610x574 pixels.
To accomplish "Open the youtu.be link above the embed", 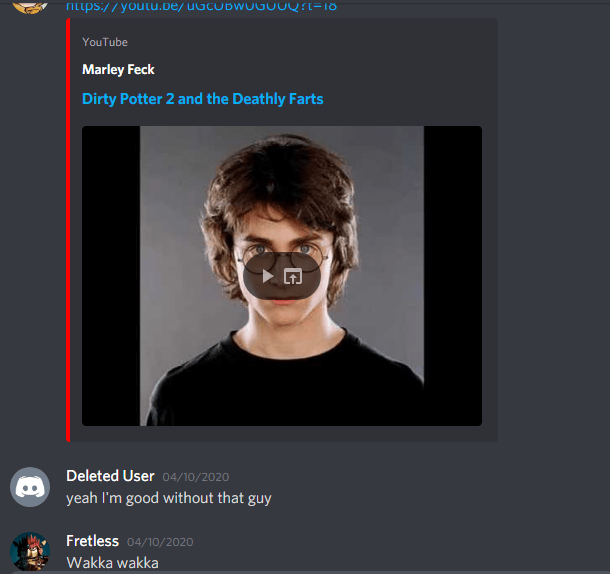I will 201,6.
